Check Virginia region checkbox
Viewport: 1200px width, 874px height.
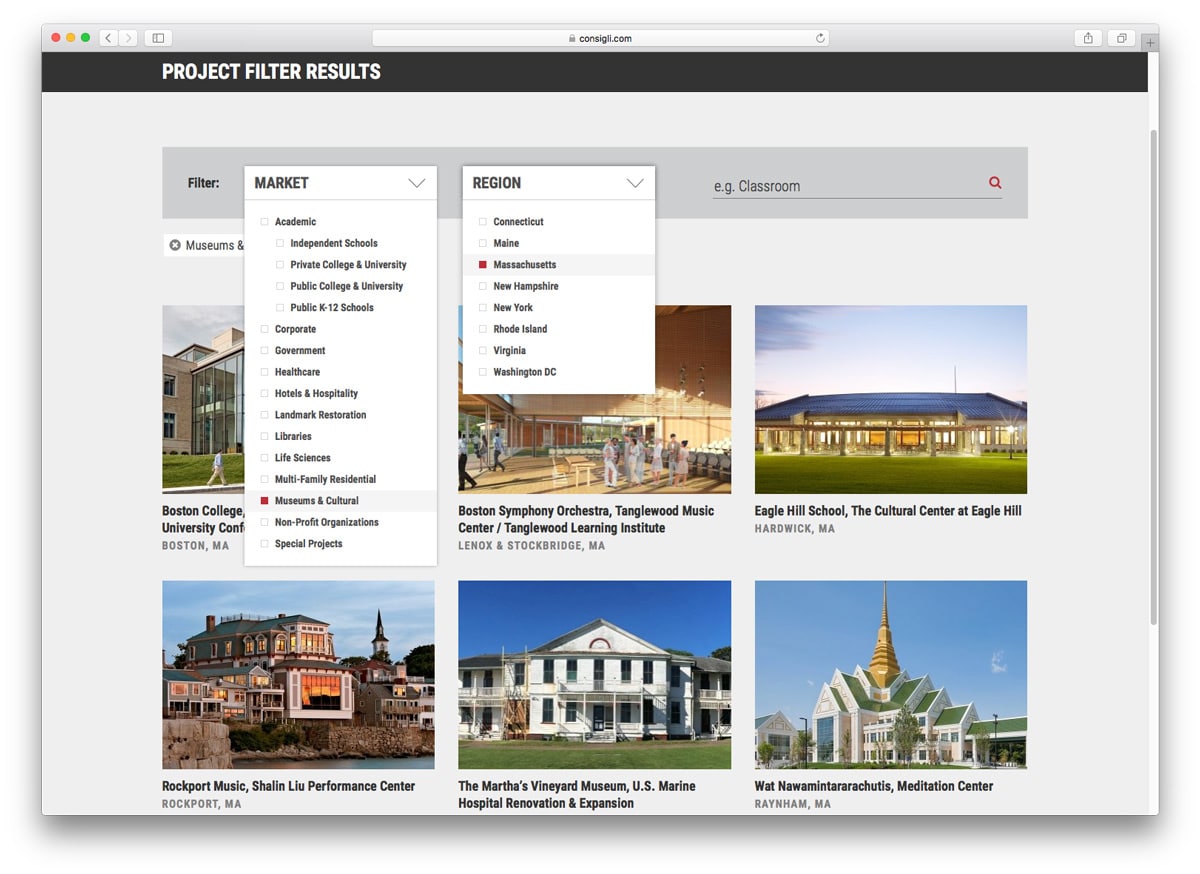coord(483,351)
